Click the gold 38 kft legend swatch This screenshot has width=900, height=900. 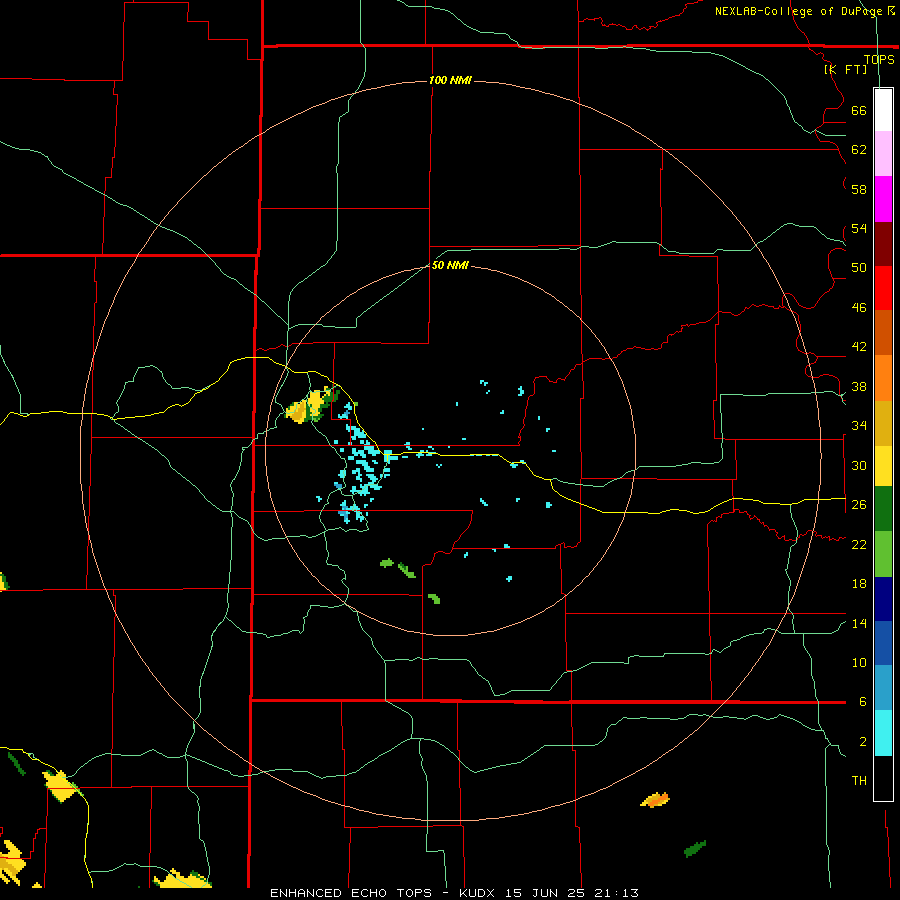point(883,423)
